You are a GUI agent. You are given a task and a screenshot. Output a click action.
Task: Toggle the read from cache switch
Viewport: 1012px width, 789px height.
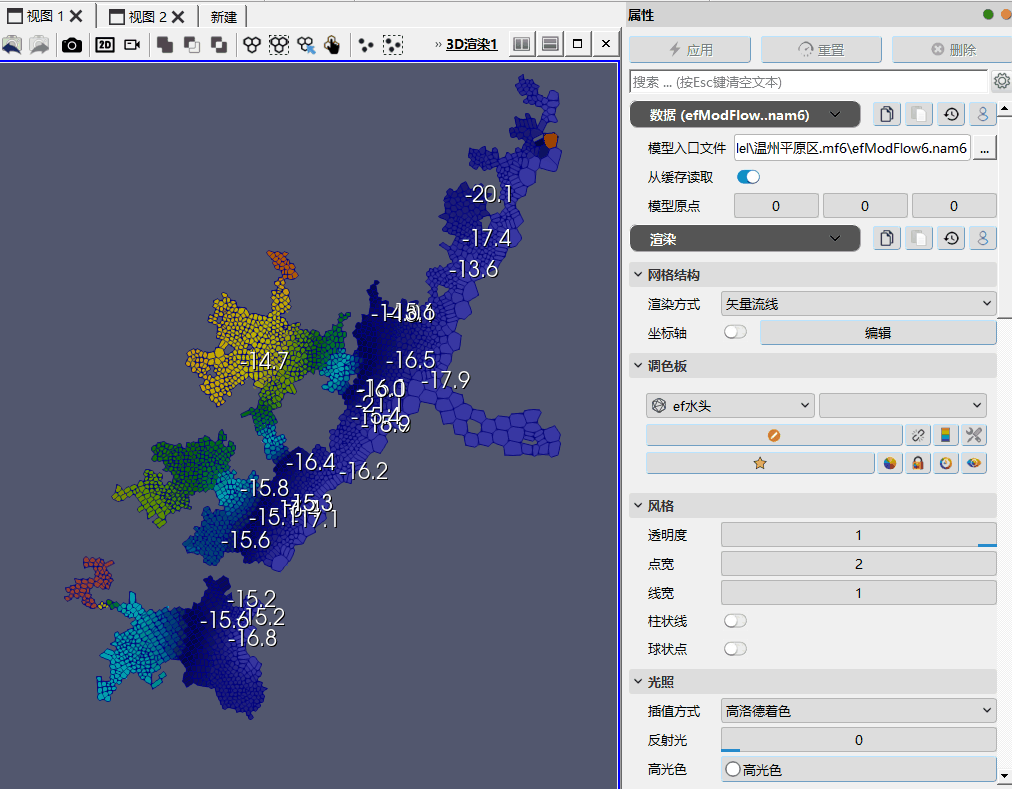click(748, 177)
